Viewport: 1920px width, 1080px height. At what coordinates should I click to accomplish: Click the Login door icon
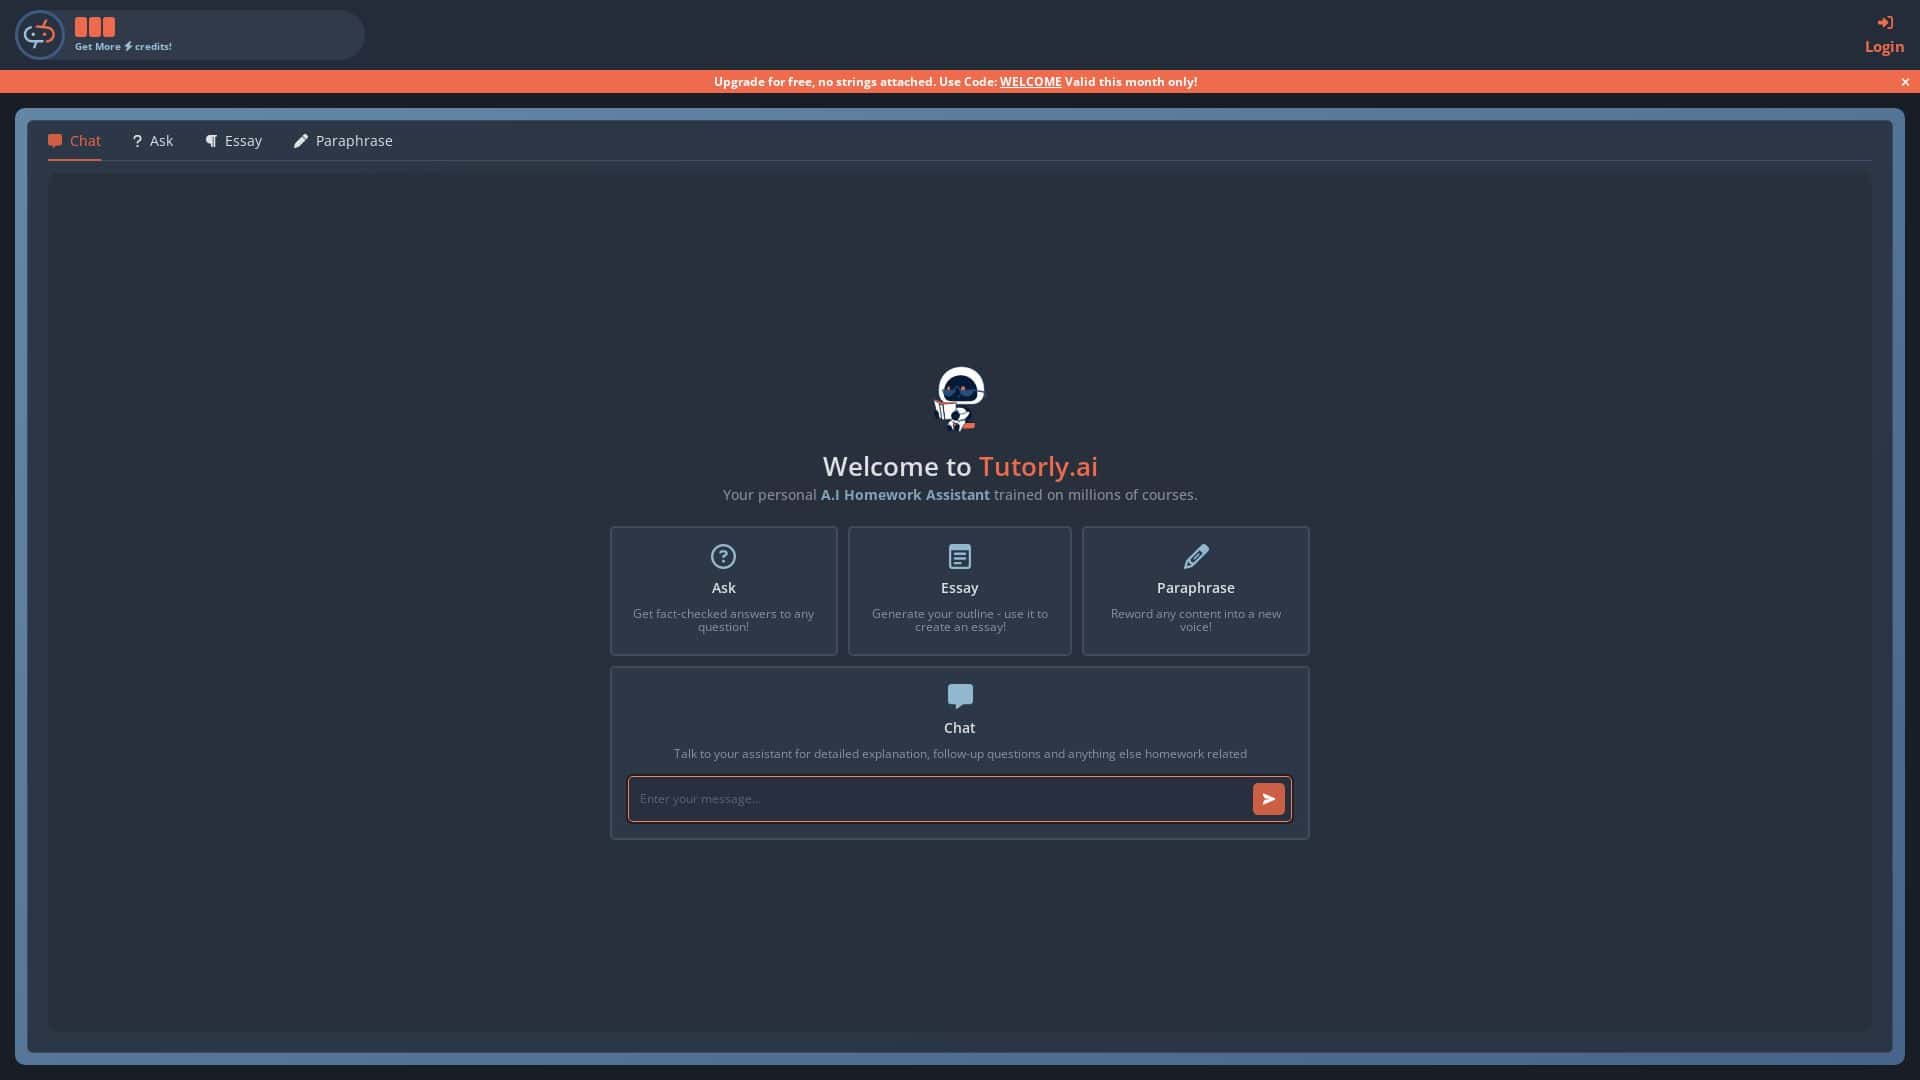1886,22
